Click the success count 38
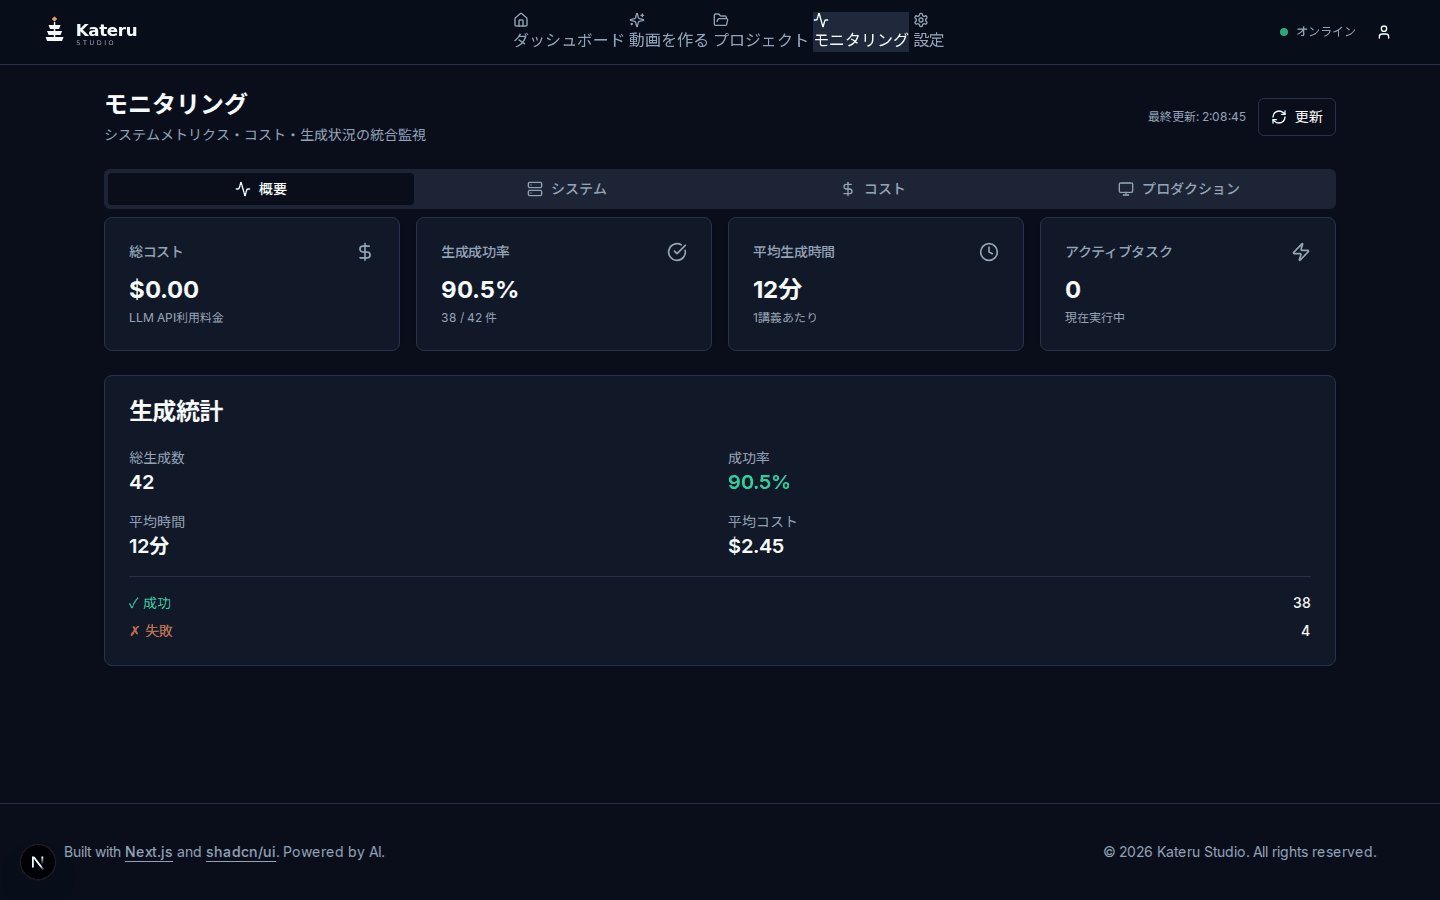1440x900 pixels. coord(1302,603)
